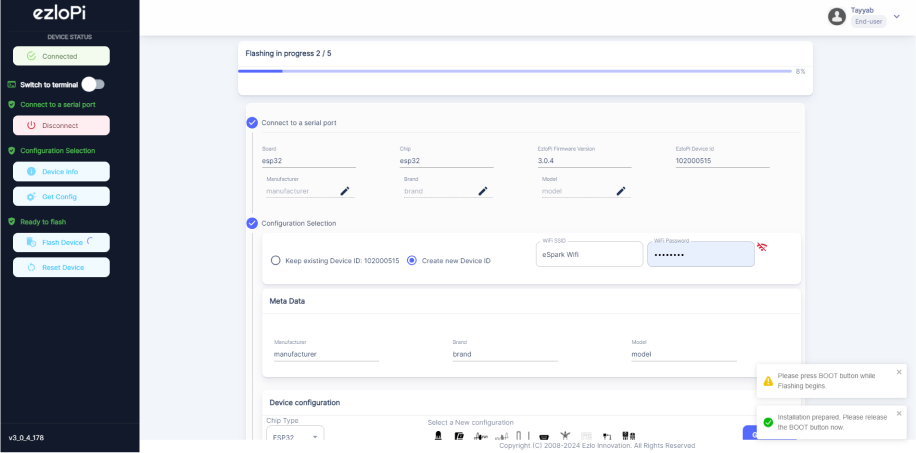Click the End-user role badge
916x453 pixels.
point(869,22)
